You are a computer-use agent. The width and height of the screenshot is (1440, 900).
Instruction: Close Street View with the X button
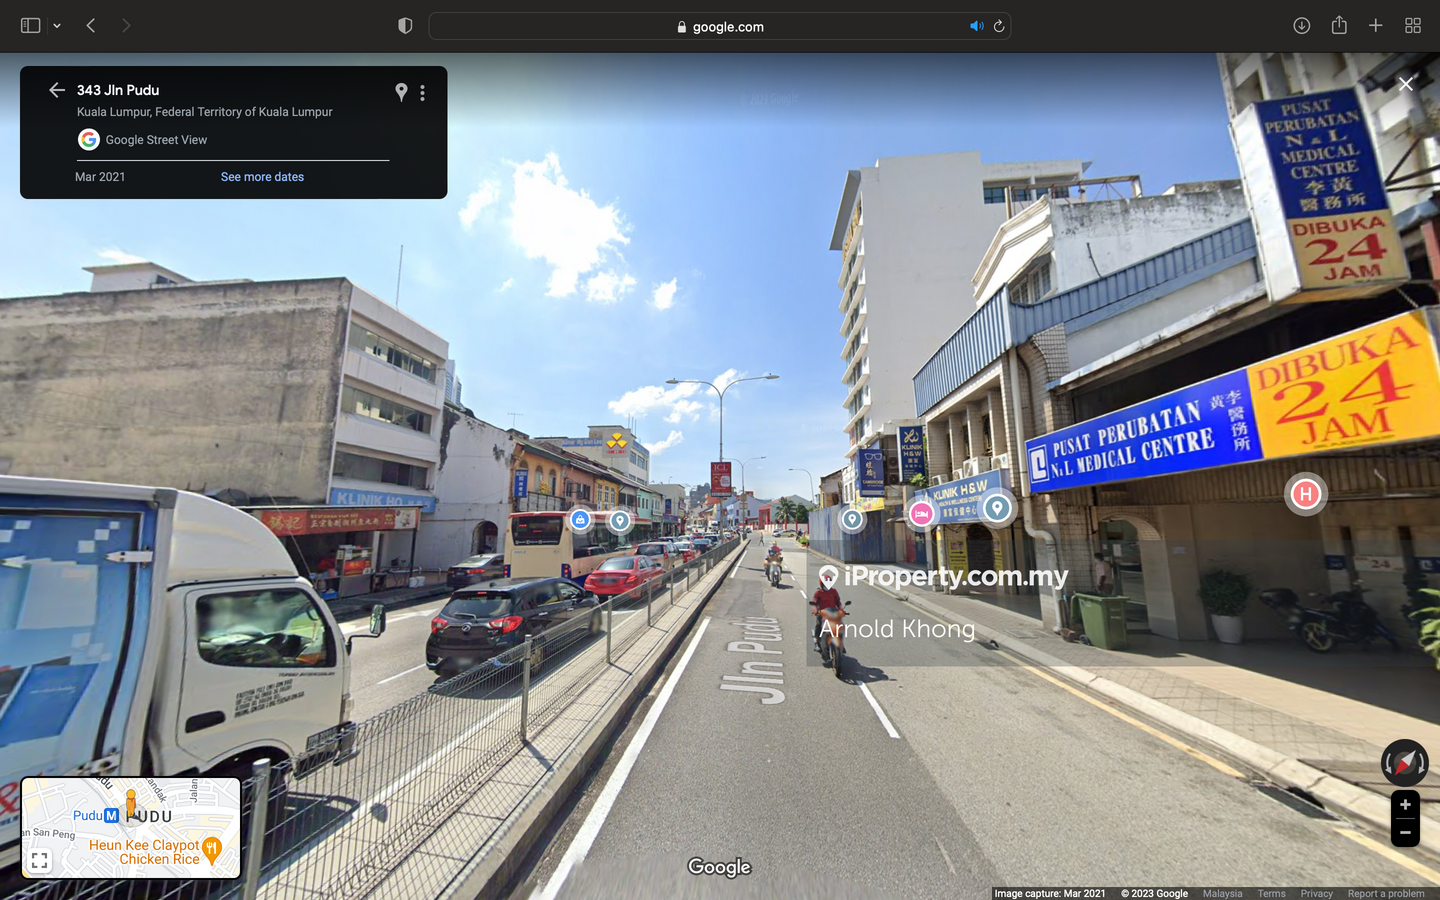pyautogui.click(x=1405, y=84)
